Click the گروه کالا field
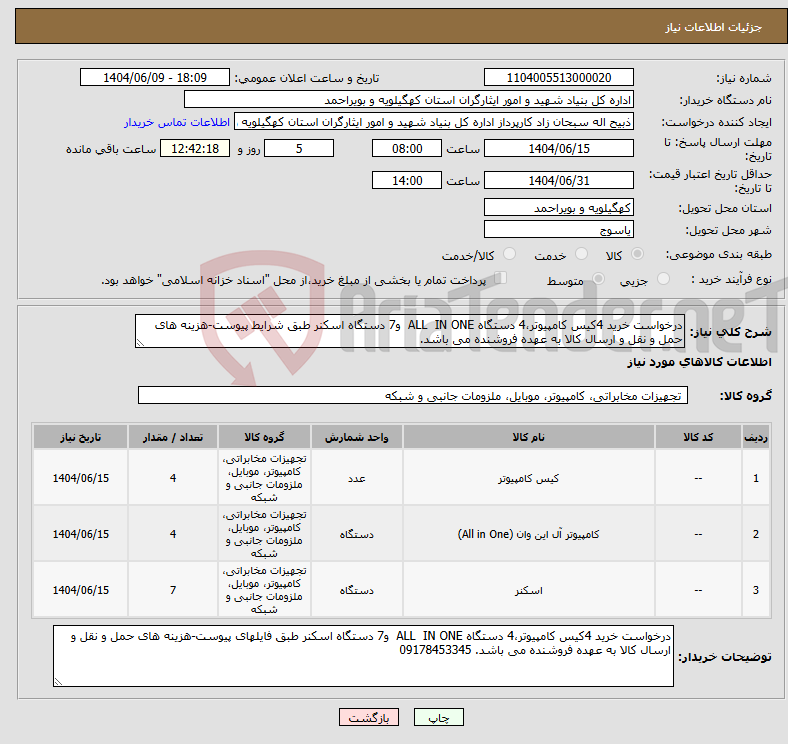 point(413,395)
